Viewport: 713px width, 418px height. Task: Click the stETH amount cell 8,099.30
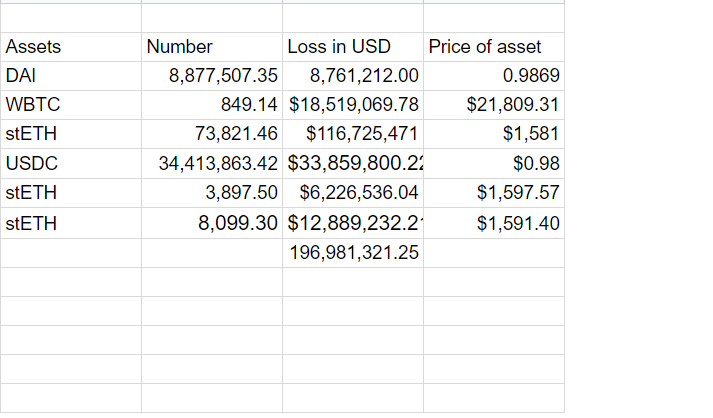pyautogui.click(x=236, y=223)
